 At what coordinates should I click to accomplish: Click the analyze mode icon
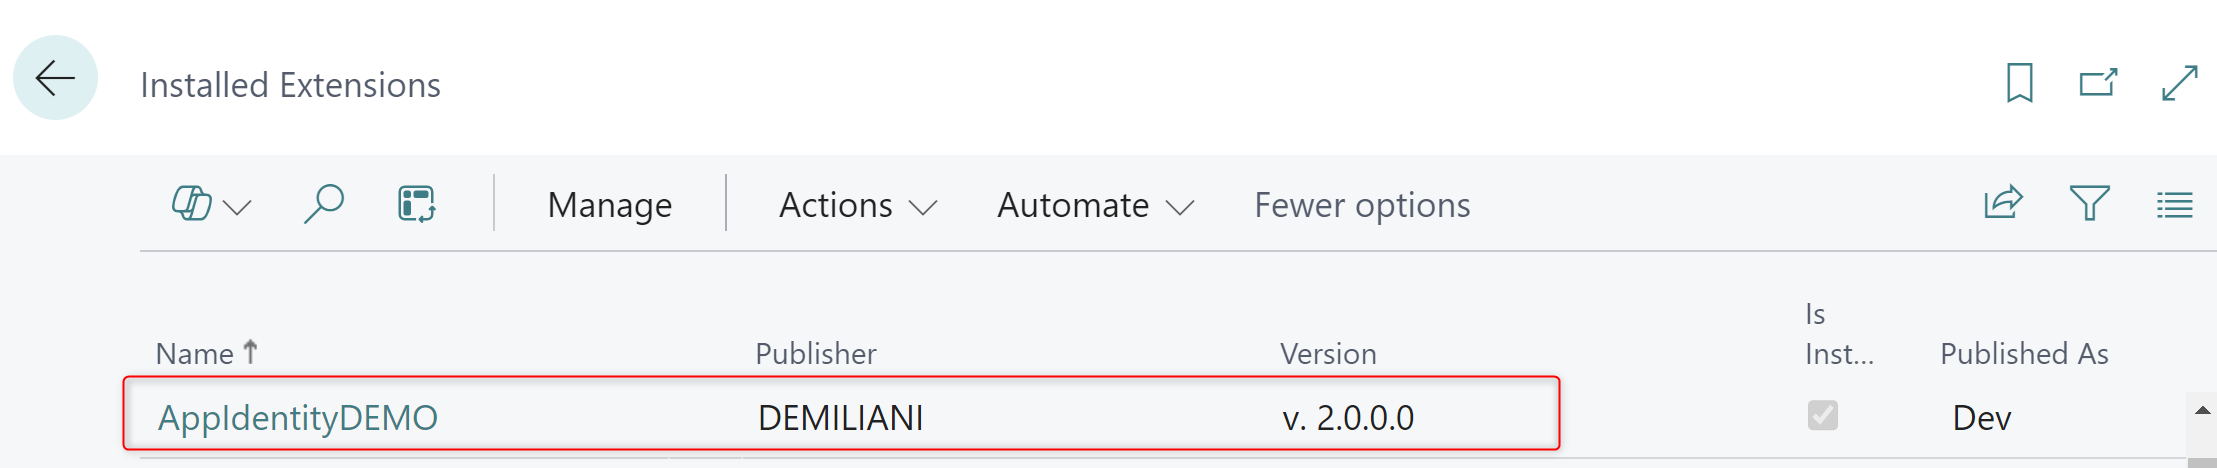pos(416,204)
